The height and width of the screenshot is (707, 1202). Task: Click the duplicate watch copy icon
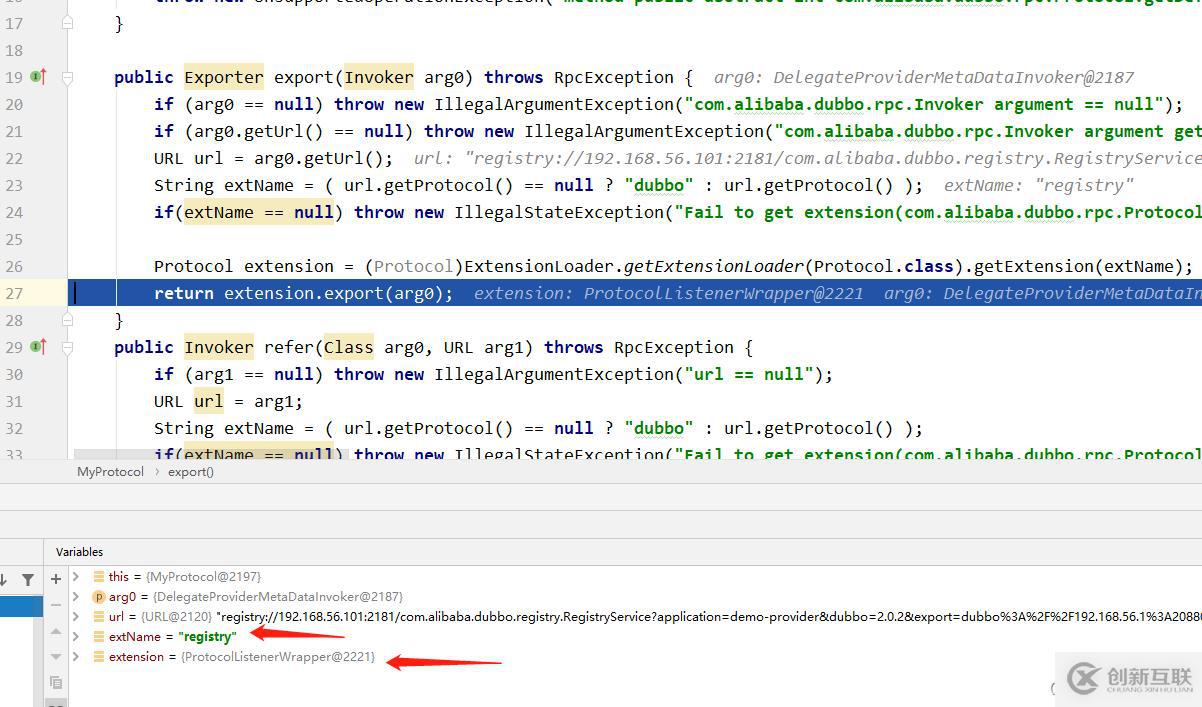click(x=56, y=682)
